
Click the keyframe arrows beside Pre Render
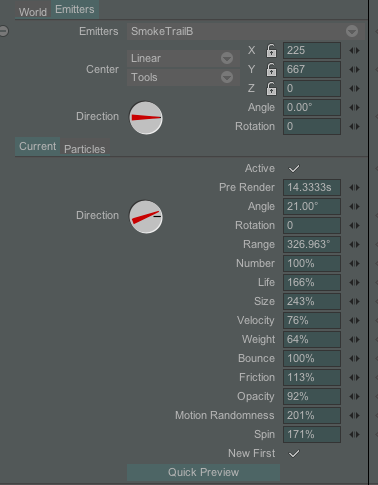coord(354,188)
